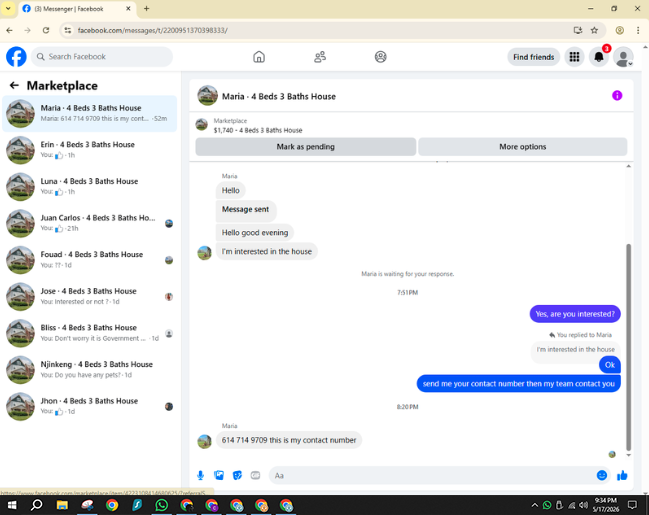The height and width of the screenshot is (515, 649).
Task: Click Maria's avatar beside contact number message
Action: 204,441
